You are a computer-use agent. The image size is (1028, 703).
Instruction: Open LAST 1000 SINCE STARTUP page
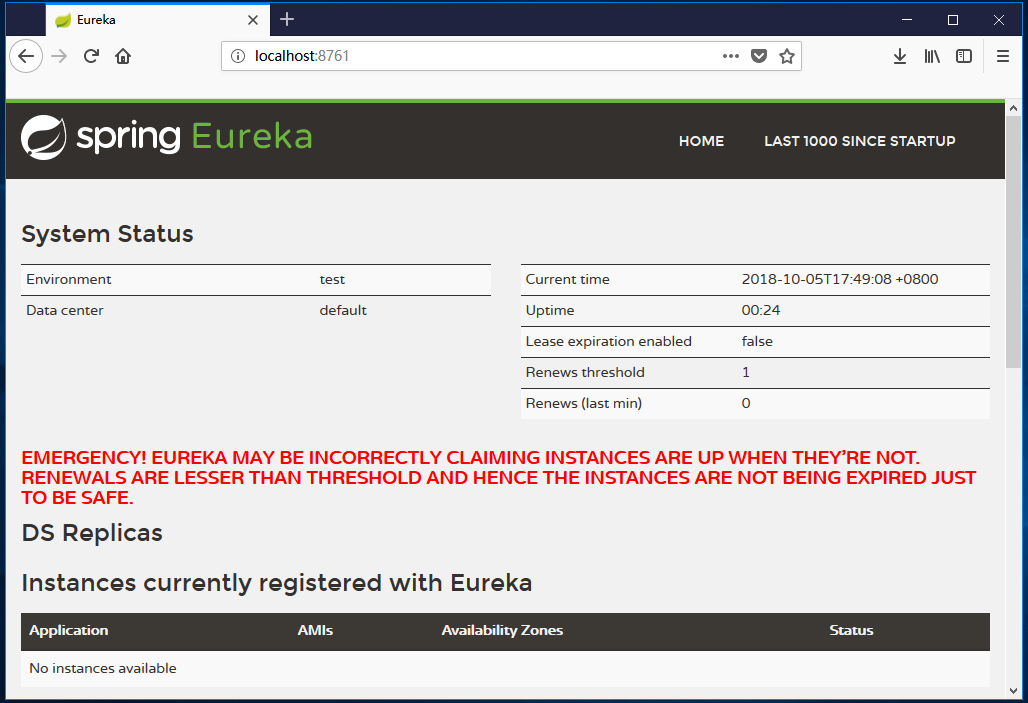[860, 141]
